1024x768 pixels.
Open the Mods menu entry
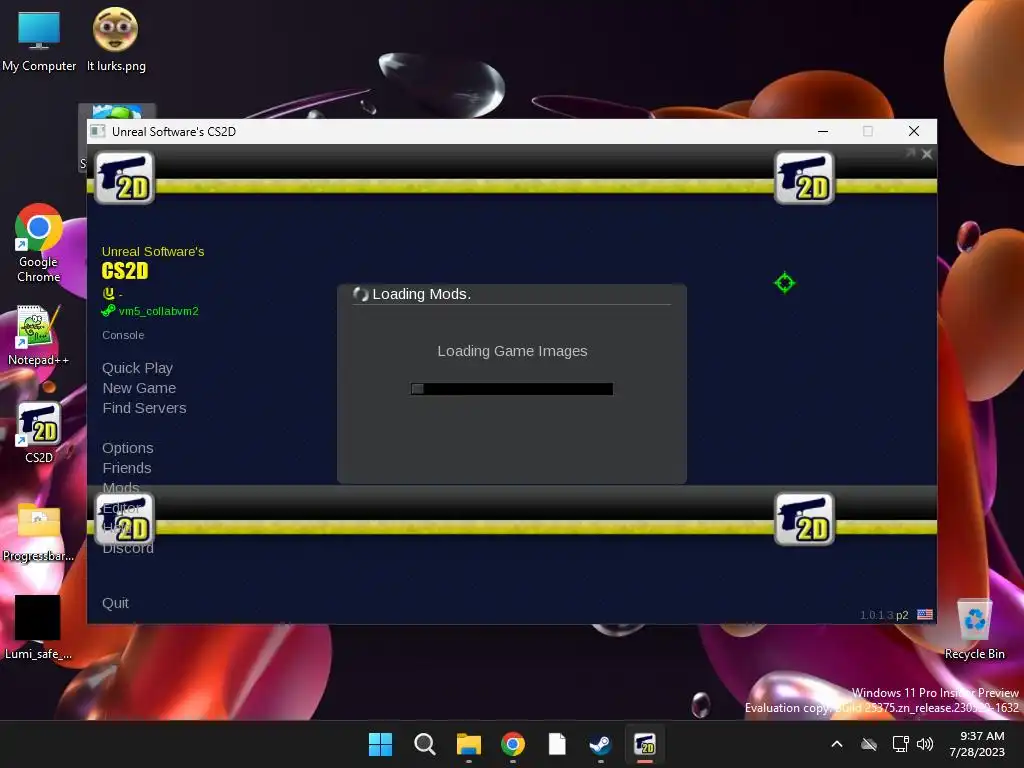[121, 488]
